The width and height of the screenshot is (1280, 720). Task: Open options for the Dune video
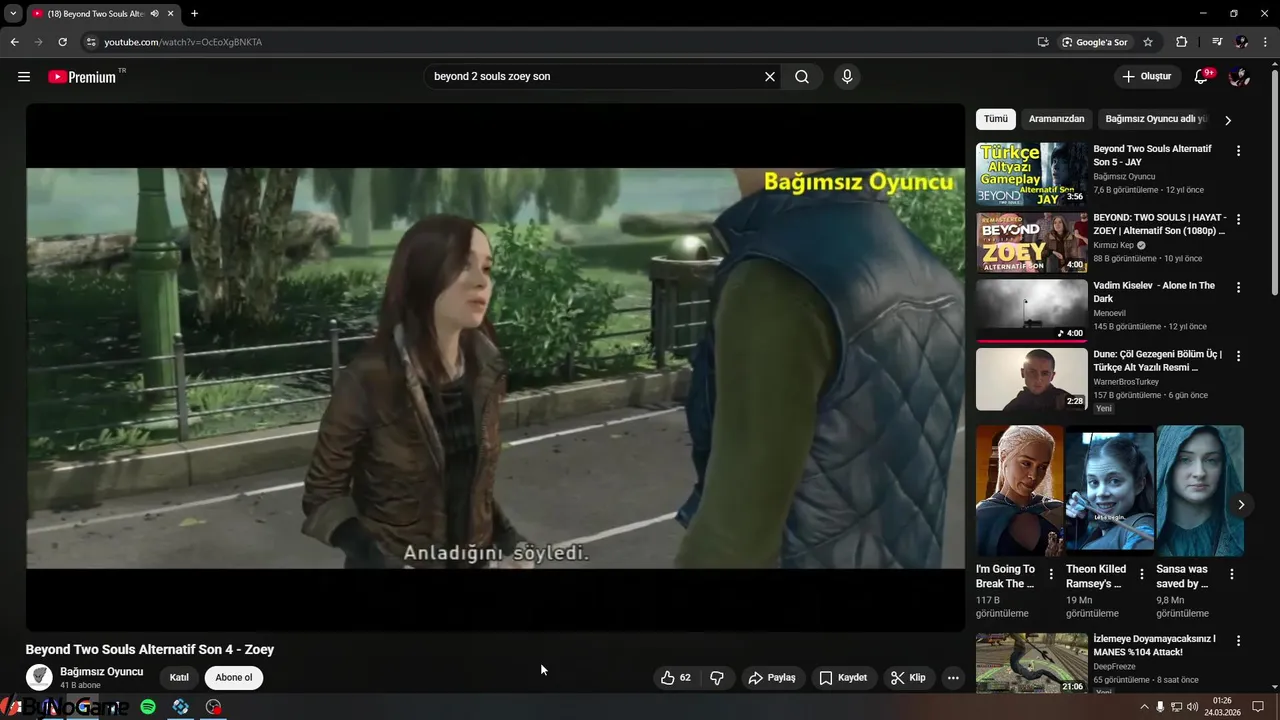click(1238, 356)
